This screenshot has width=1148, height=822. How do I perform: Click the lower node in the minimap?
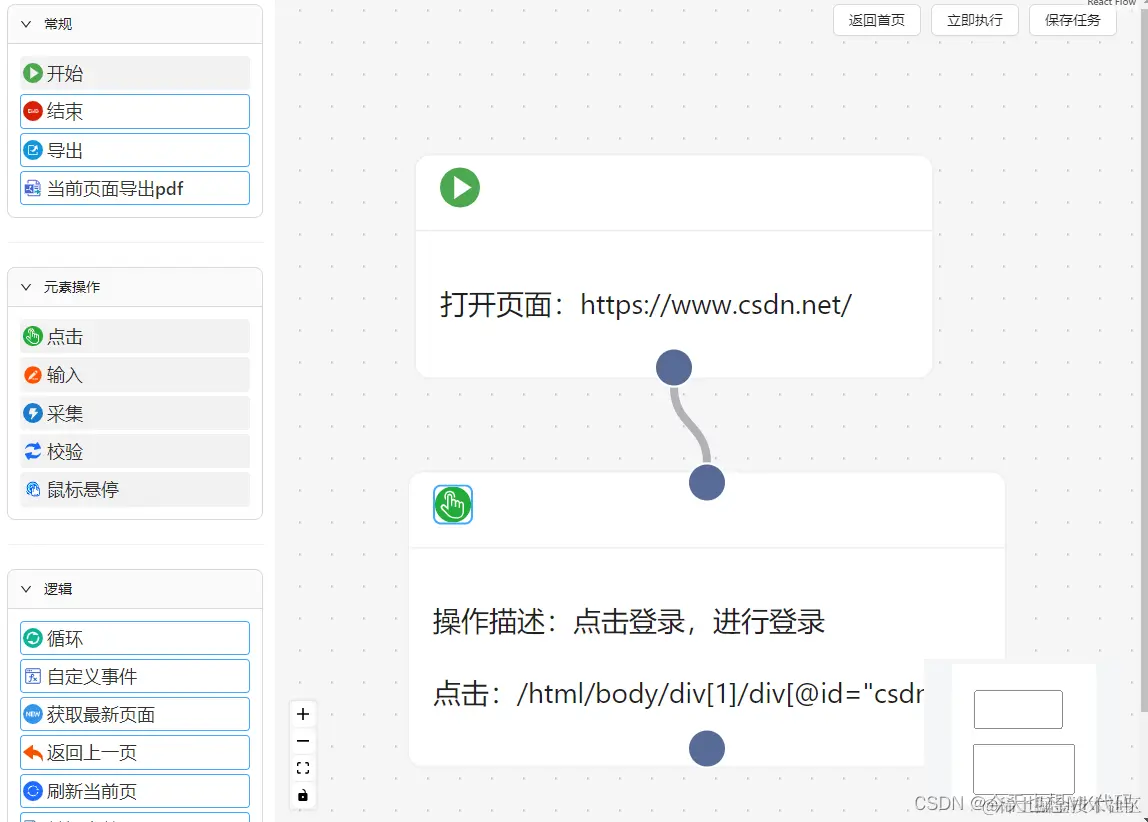pyautogui.click(x=1024, y=769)
